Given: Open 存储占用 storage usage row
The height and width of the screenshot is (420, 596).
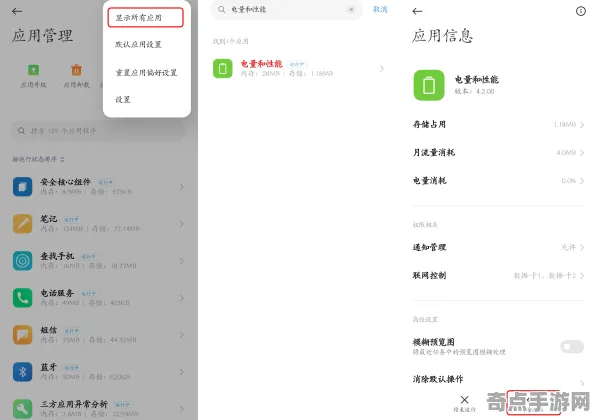Looking at the screenshot, I should coord(498,124).
